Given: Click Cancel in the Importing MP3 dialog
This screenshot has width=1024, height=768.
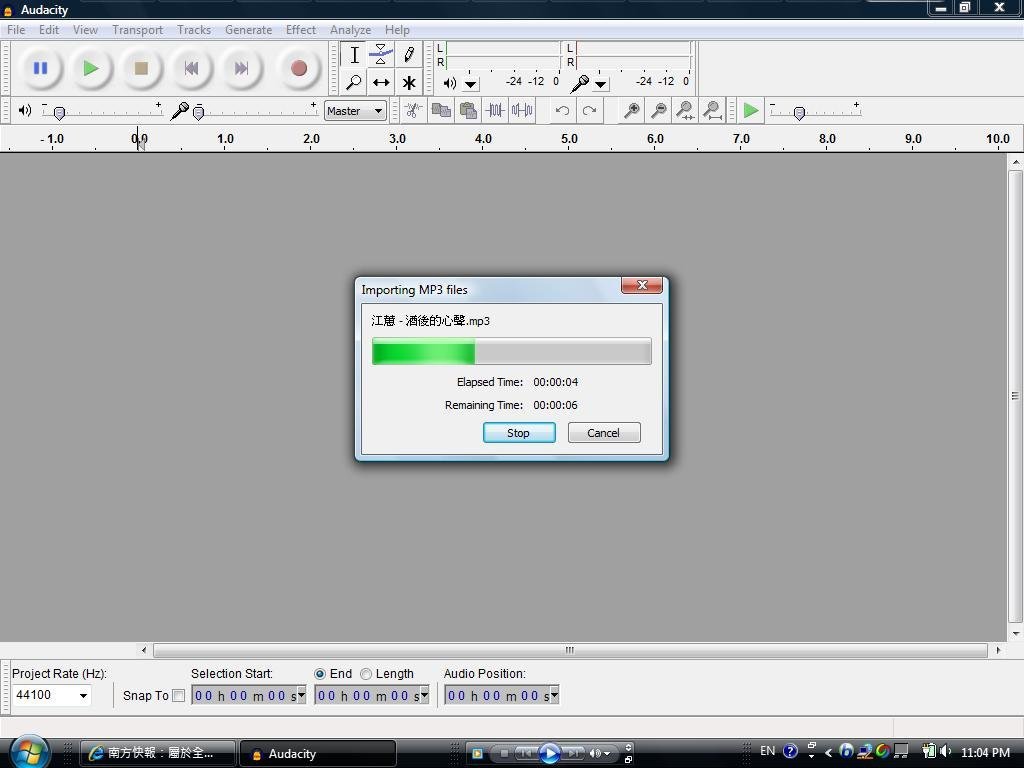Looking at the screenshot, I should 604,433.
